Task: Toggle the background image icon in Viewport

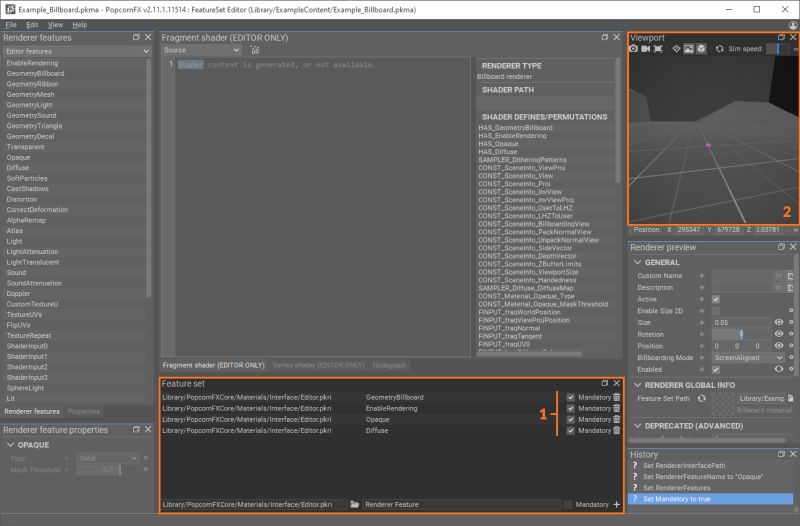Action: pos(688,48)
